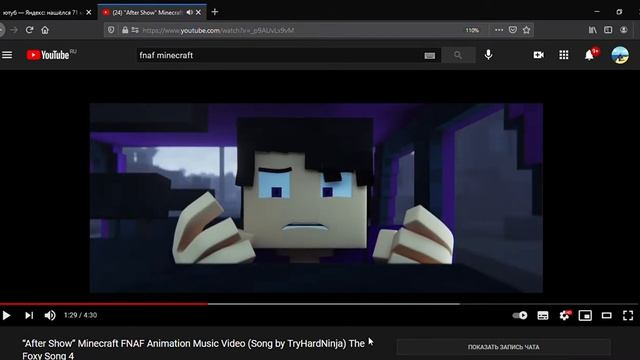Switch to miniplayer mode
Image resolution: width=640 pixels, height=360 pixels.
(x=585, y=315)
